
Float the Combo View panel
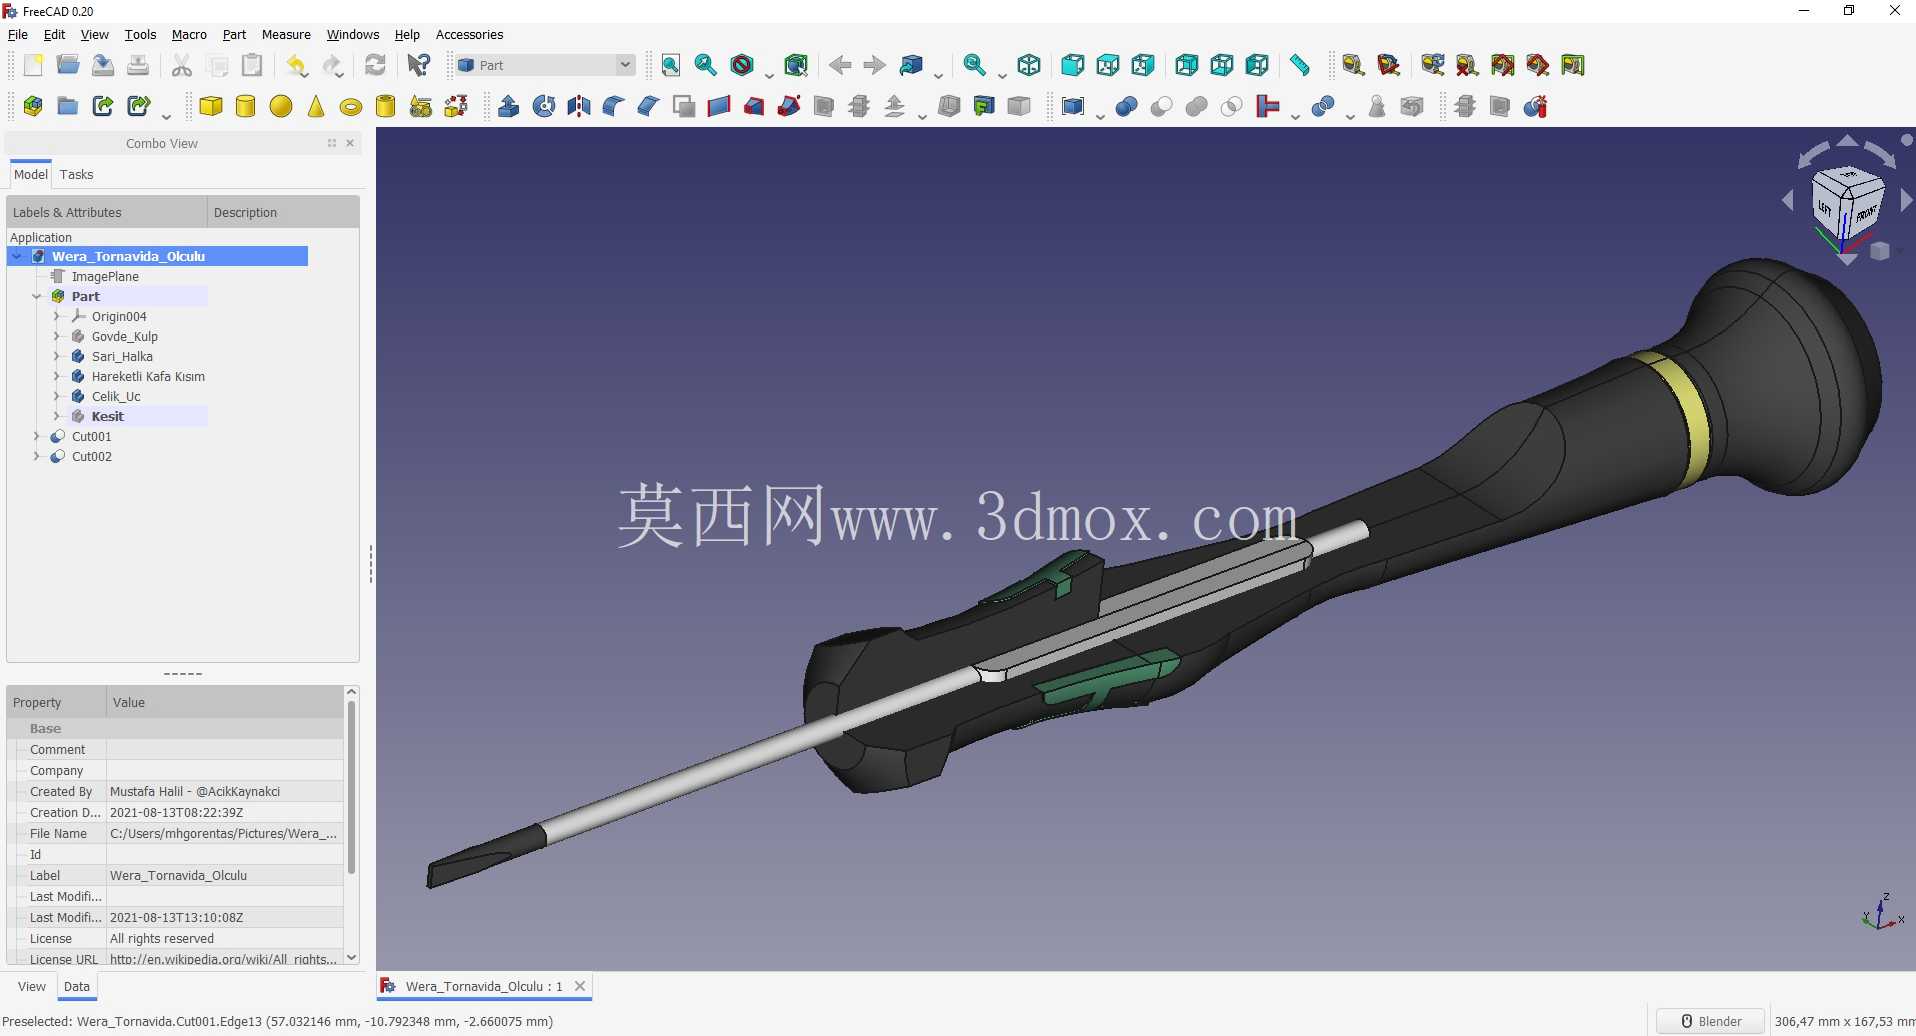(x=332, y=143)
